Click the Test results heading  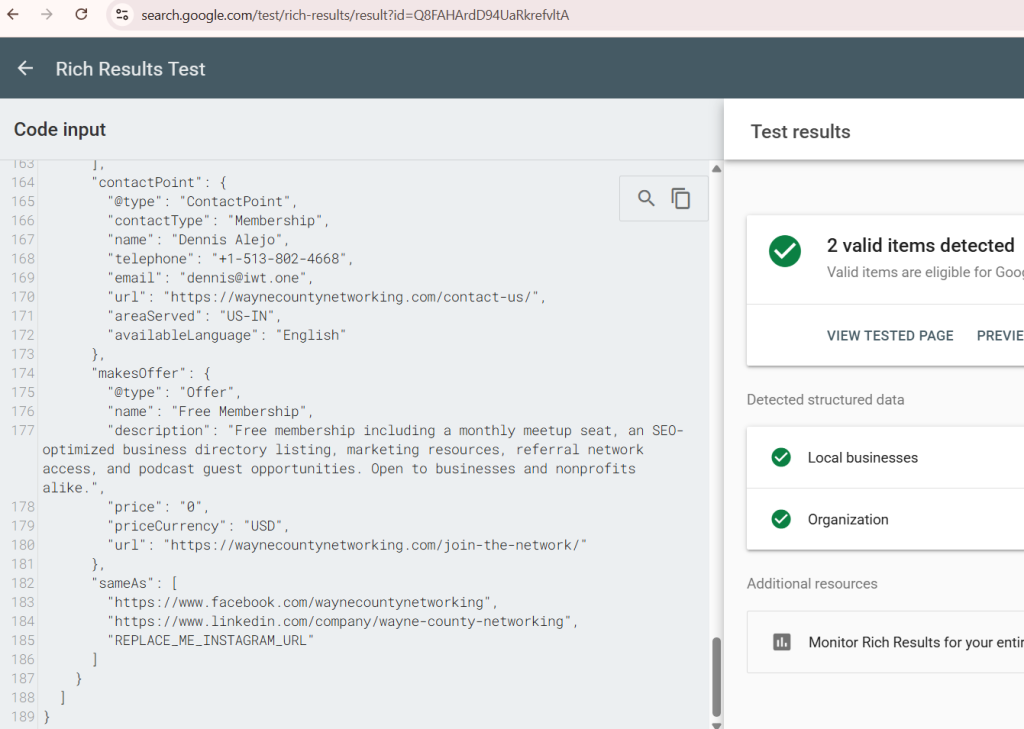point(801,131)
